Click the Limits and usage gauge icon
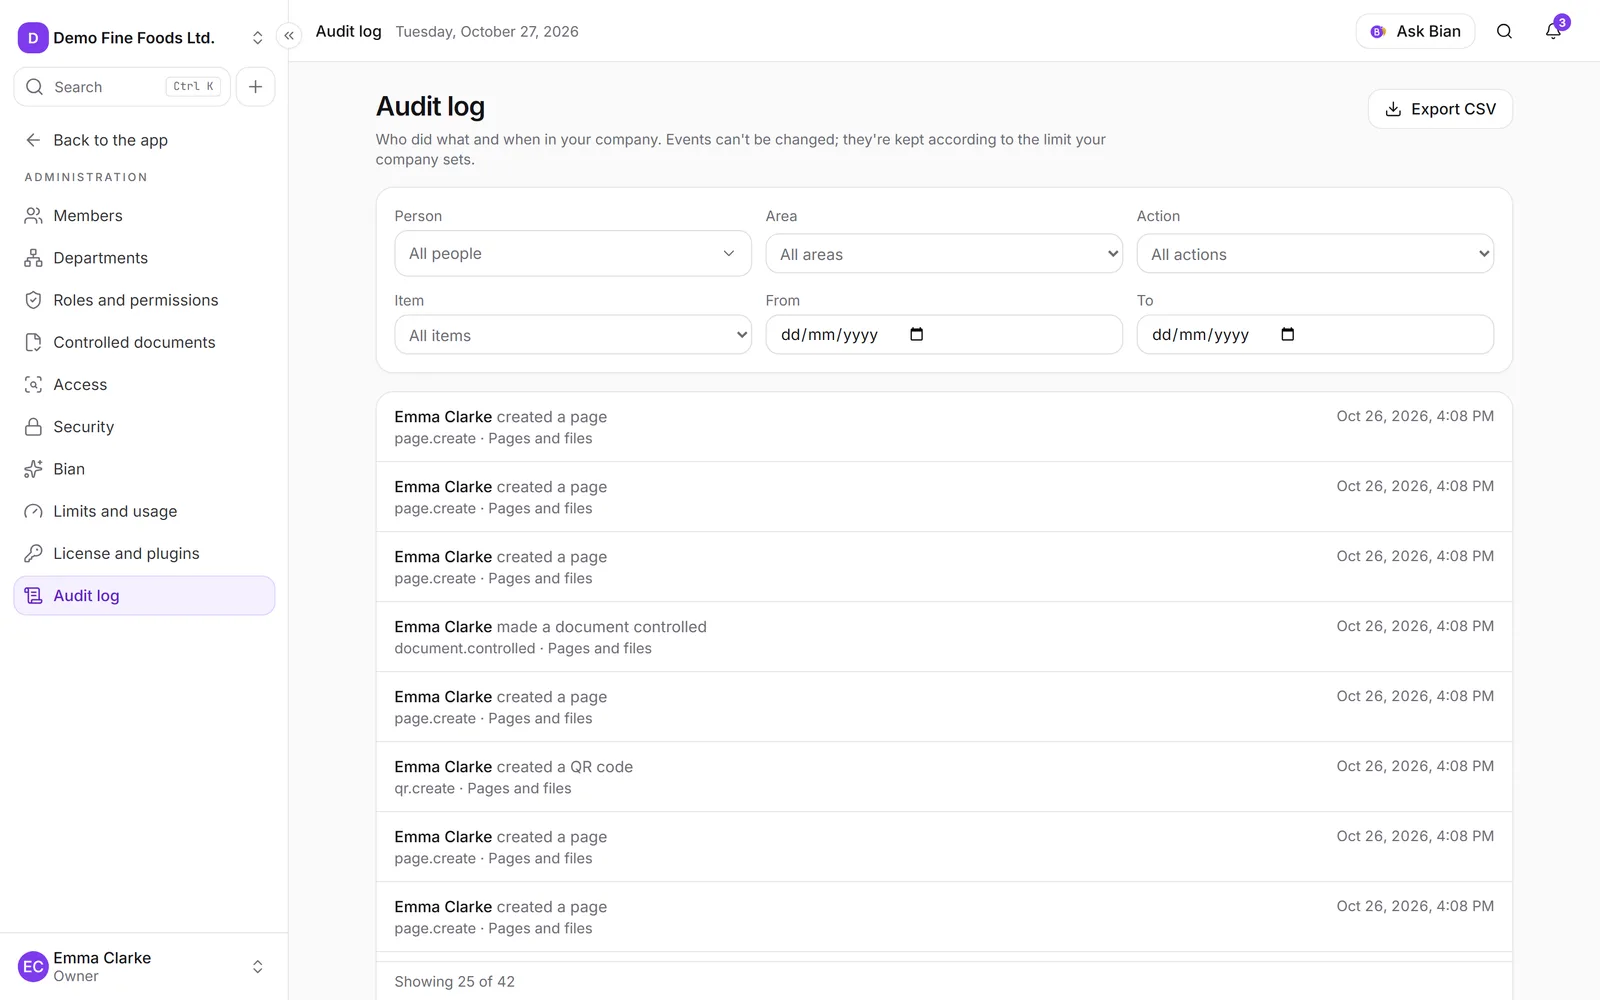Viewport: 1600px width, 1000px height. coord(33,511)
